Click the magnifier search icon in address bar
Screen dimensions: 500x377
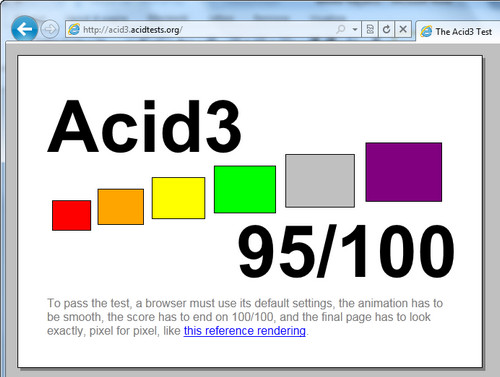[341, 29]
